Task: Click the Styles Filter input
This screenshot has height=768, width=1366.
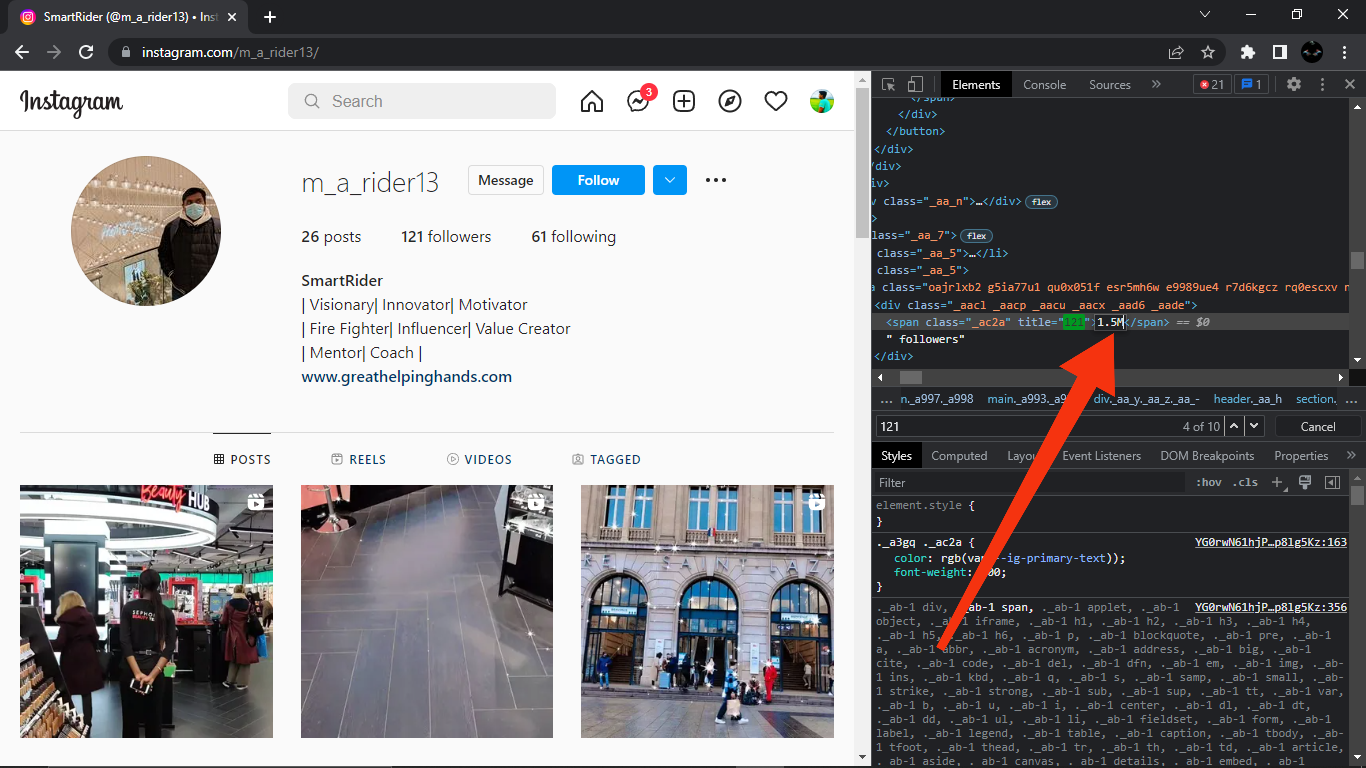Action: tap(1030, 482)
